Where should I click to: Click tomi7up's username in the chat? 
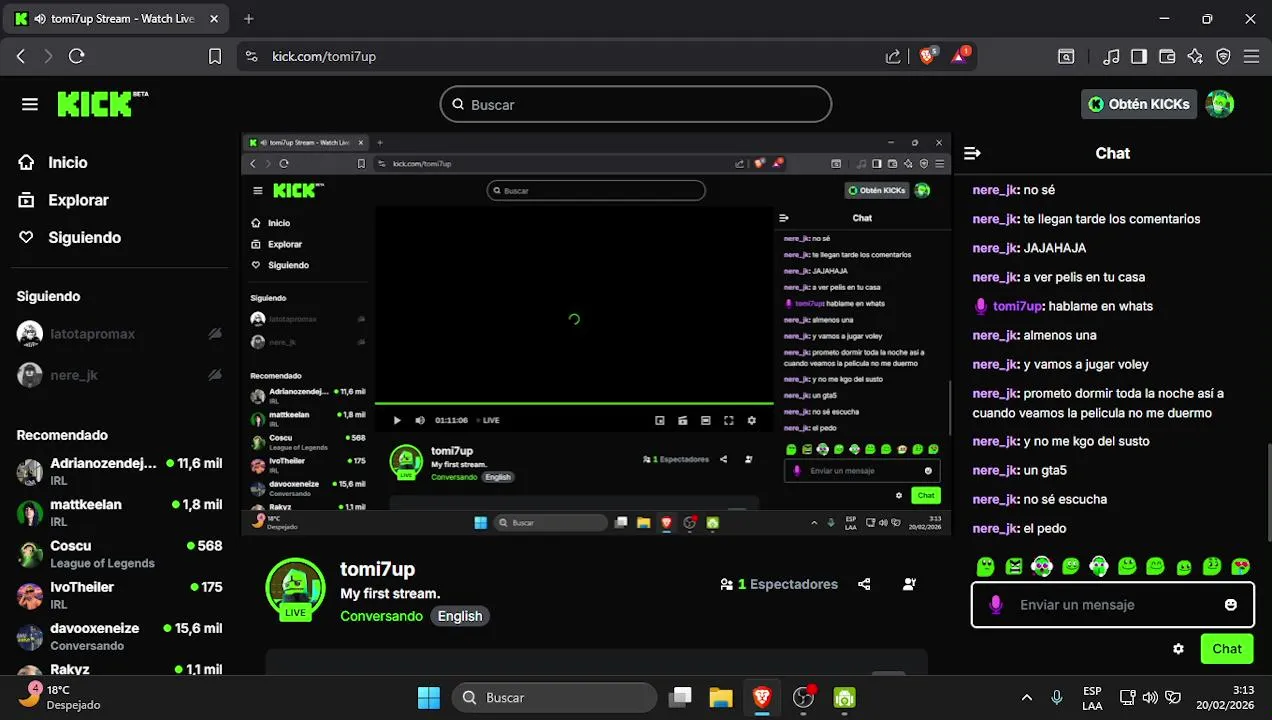tap(1018, 306)
